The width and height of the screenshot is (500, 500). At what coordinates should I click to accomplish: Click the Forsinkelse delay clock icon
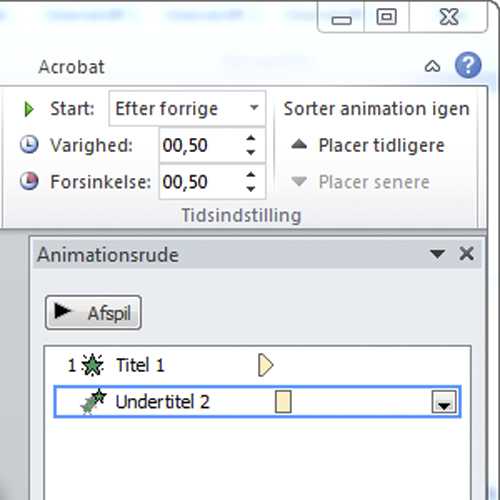pos(29,181)
